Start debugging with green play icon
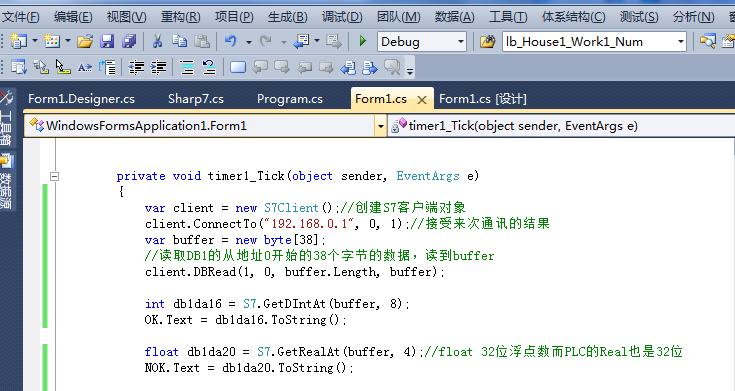Screen dimensions: 735x391 click(362, 41)
